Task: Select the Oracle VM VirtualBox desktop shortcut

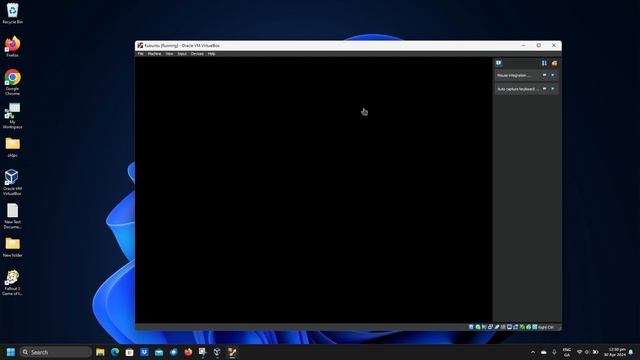Action: (12, 182)
